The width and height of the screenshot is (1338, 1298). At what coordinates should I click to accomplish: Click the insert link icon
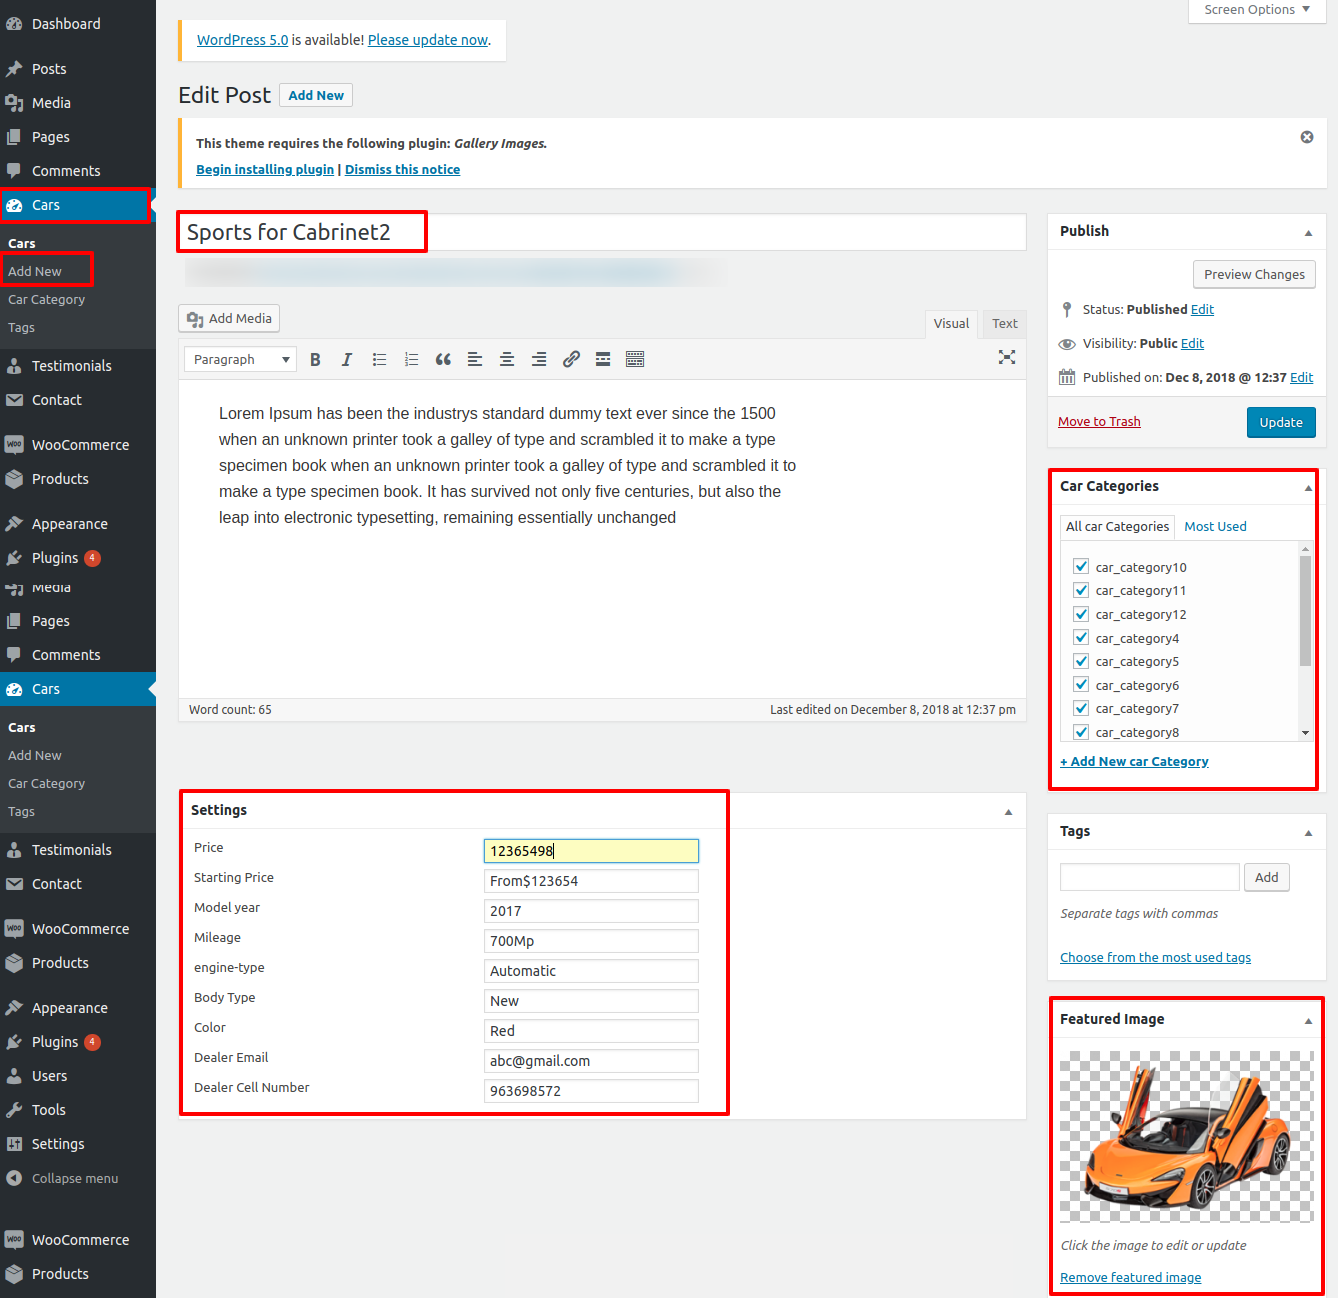click(x=571, y=360)
